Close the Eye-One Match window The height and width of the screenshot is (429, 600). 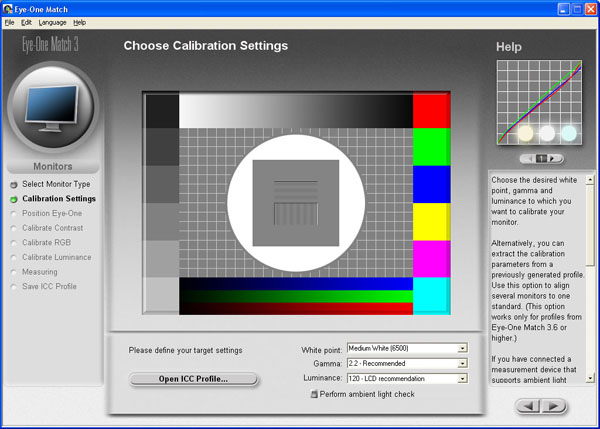point(591,9)
